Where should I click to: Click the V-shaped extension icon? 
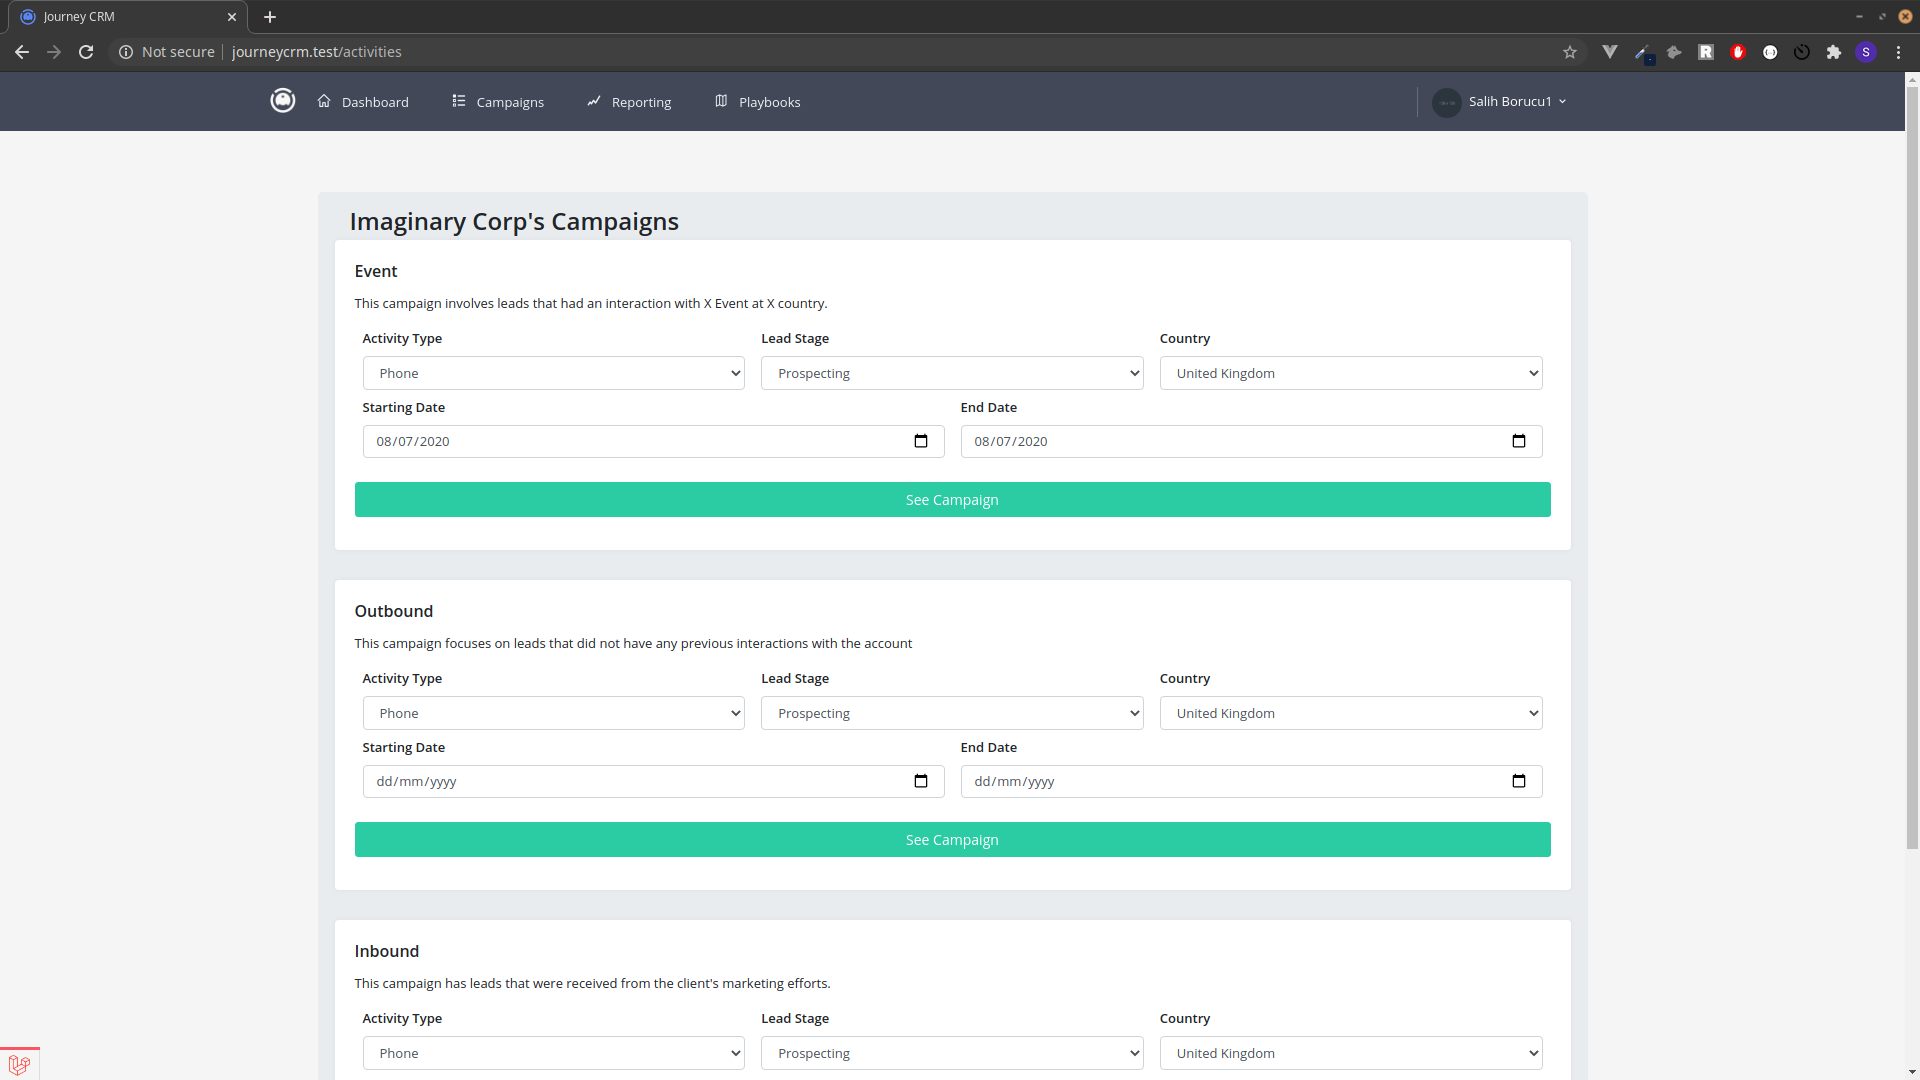pyautogui.click(x=1610, y=52)
